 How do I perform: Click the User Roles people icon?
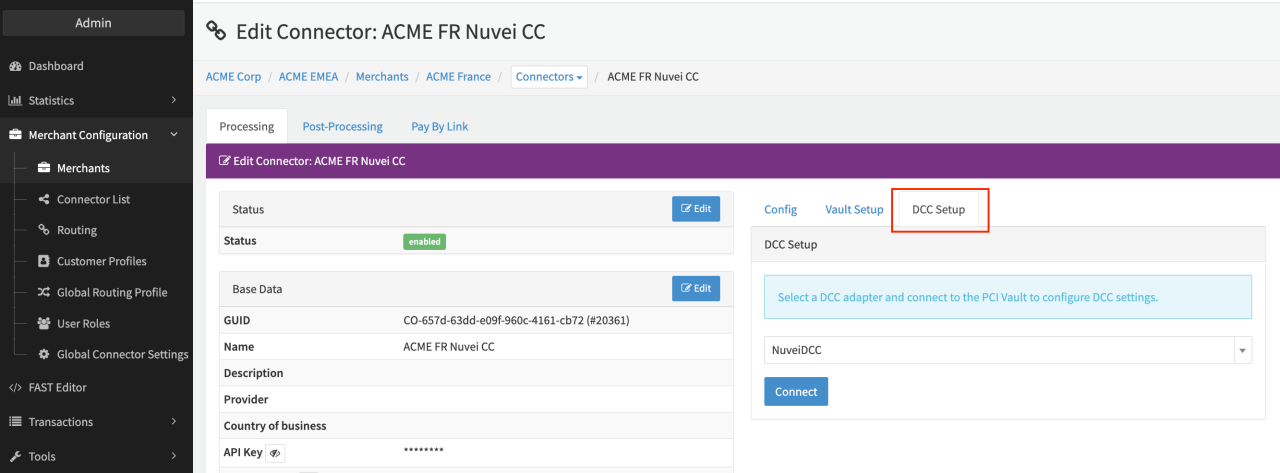point(44,323)
